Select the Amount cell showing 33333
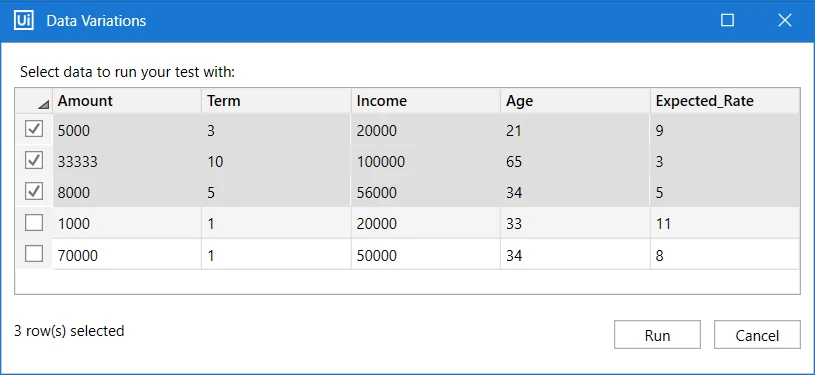 pos(127,161)
